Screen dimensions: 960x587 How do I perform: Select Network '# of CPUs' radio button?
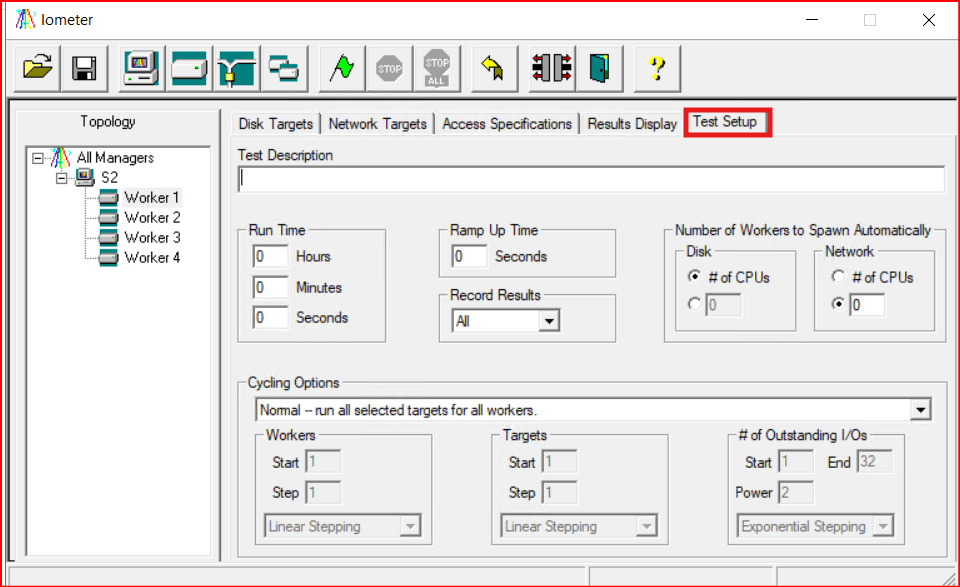[x=838, y=277]
